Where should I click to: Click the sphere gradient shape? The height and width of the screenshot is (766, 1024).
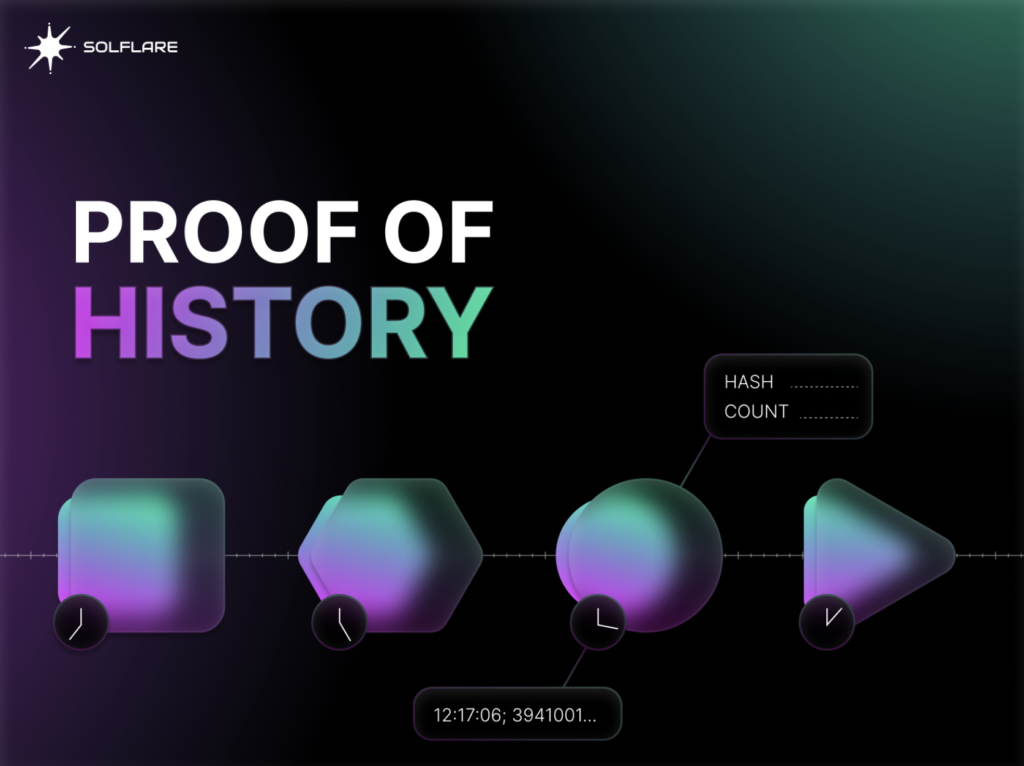640,553
